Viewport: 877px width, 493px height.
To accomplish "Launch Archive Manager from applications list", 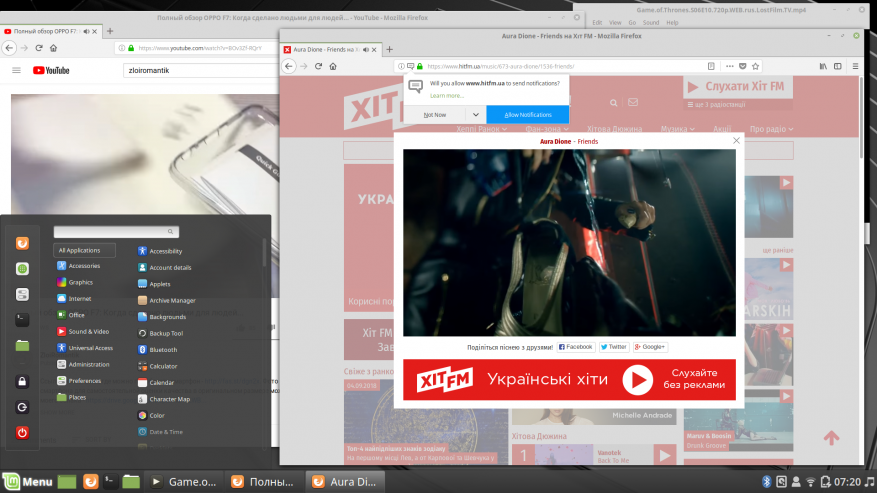I will click(167, 301).
